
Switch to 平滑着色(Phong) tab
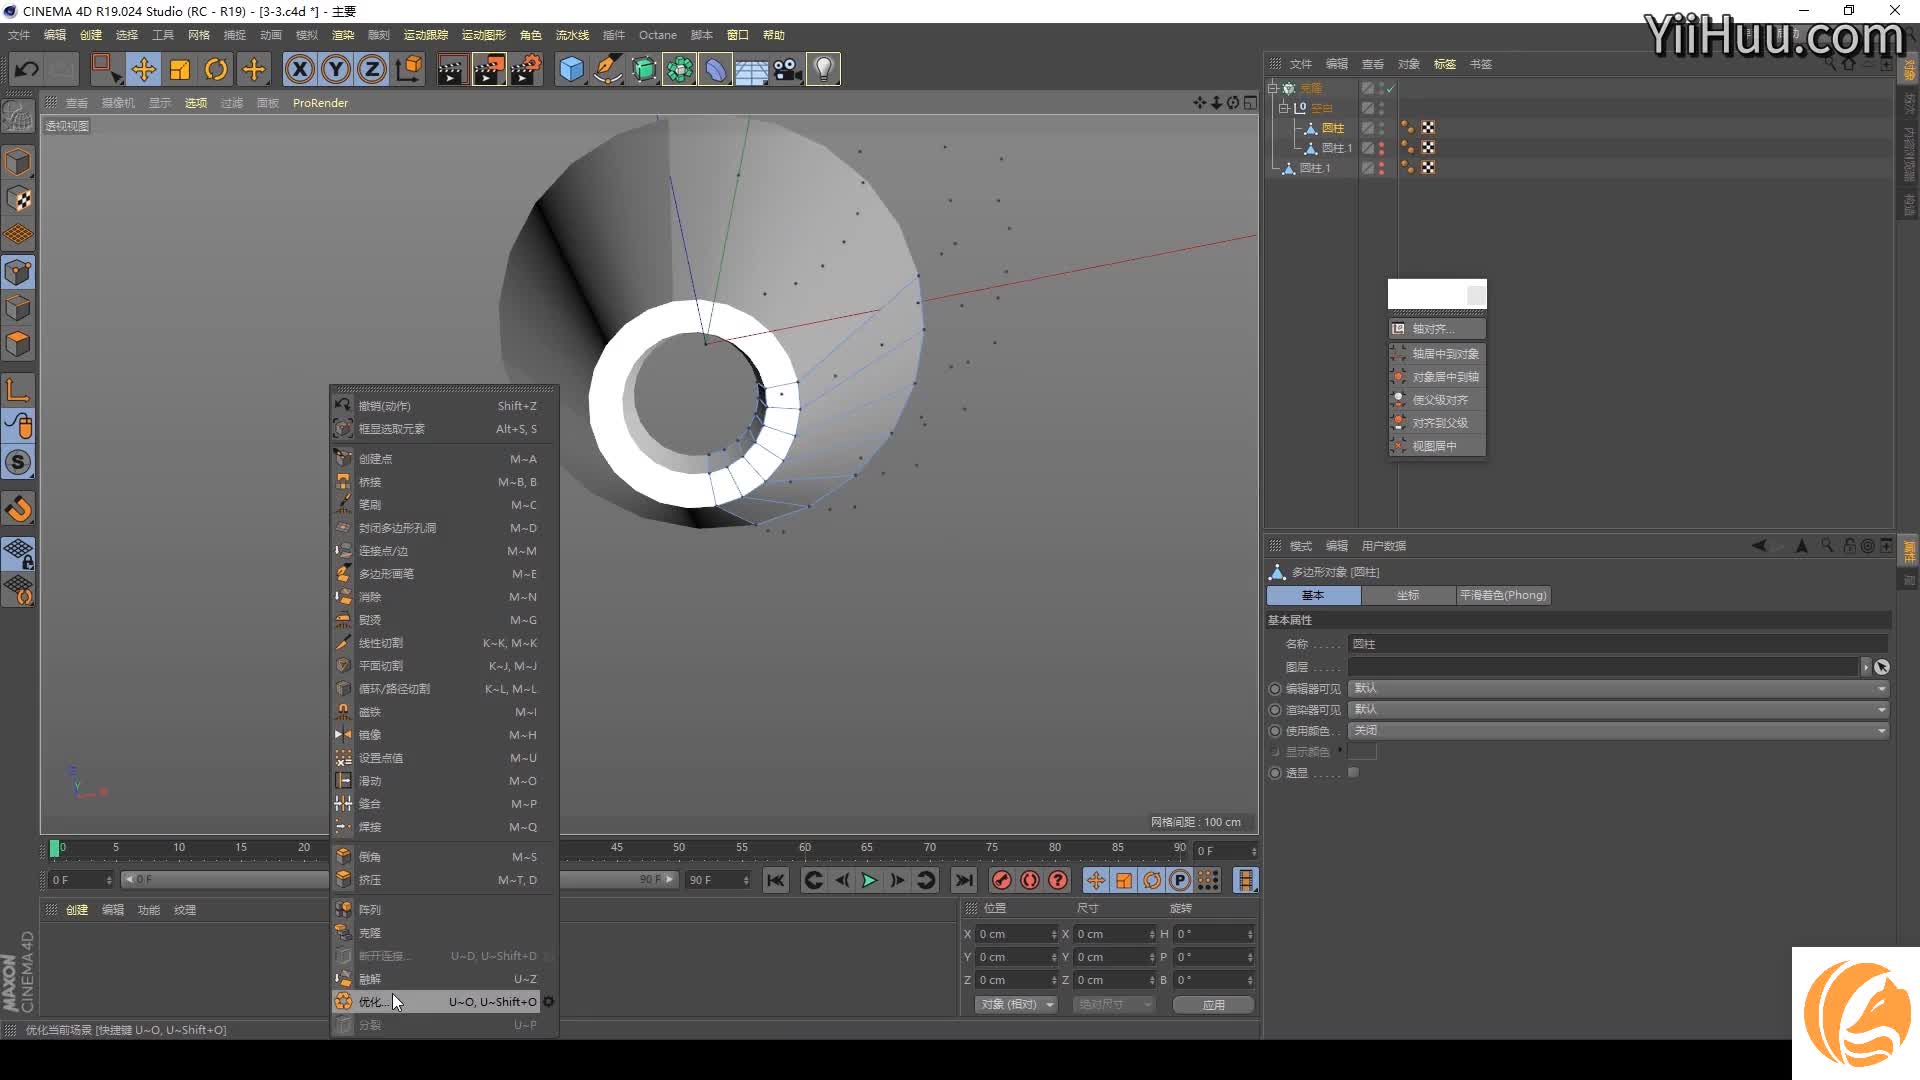coord(1503,595)
